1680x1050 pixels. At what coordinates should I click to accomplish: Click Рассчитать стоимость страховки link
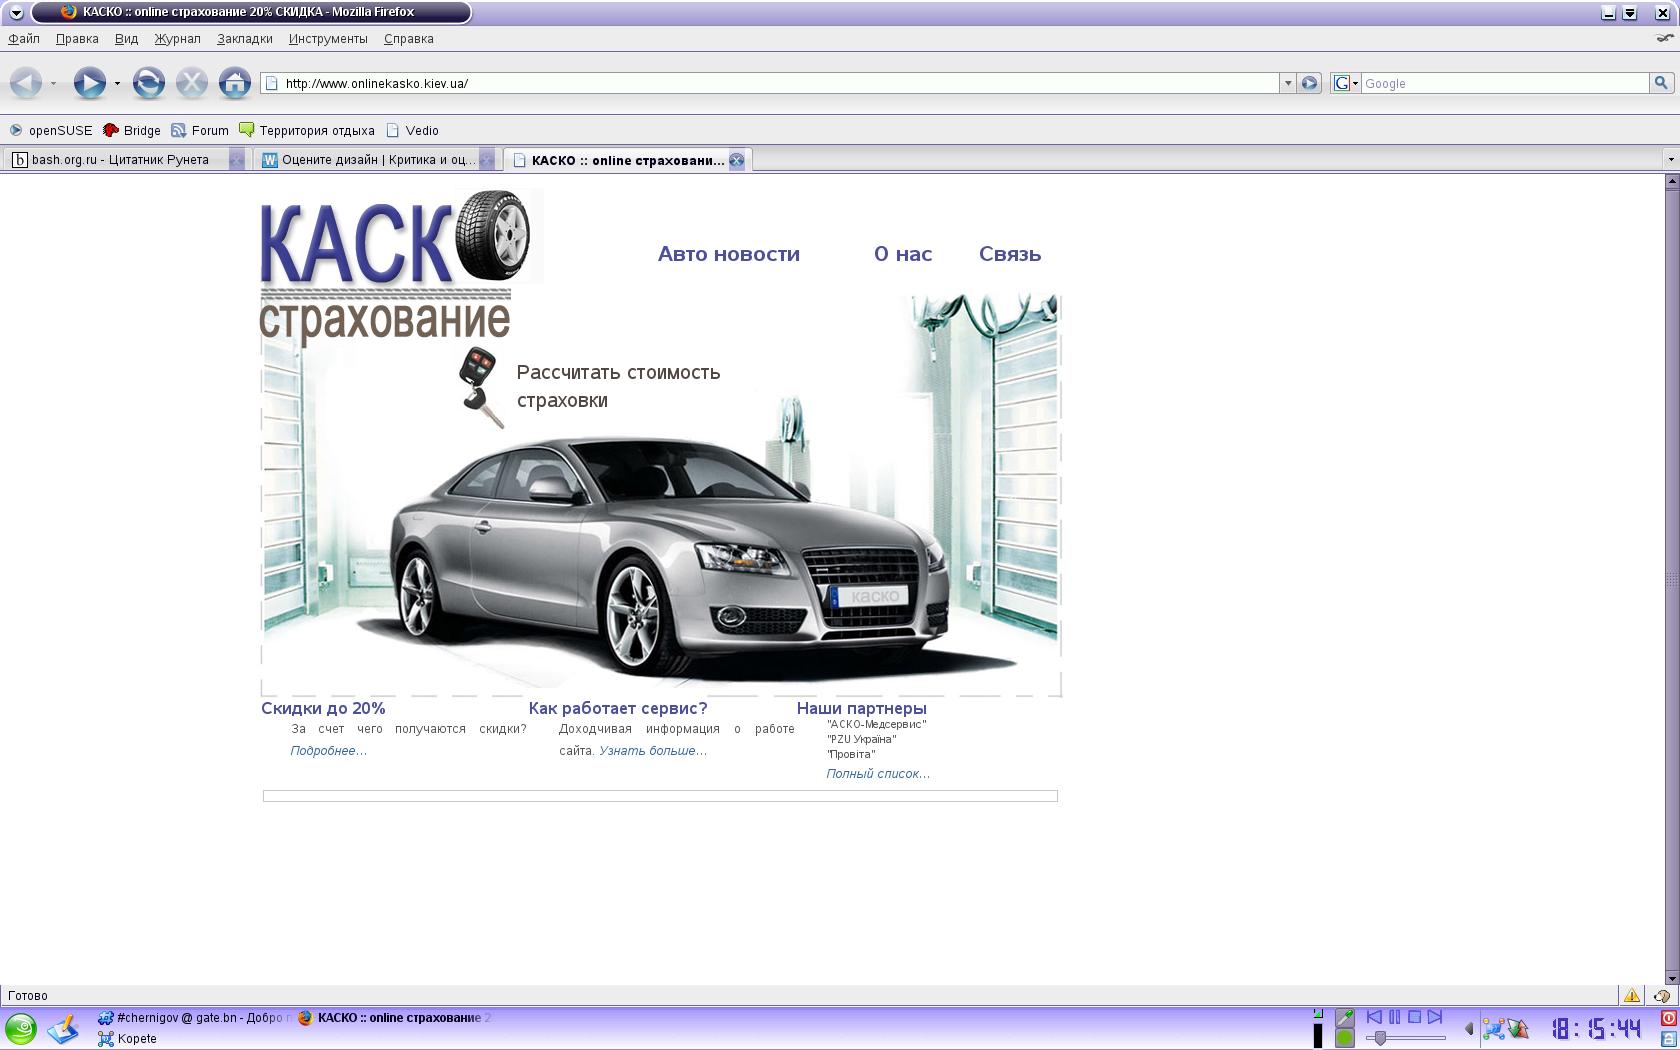(618, 386)
